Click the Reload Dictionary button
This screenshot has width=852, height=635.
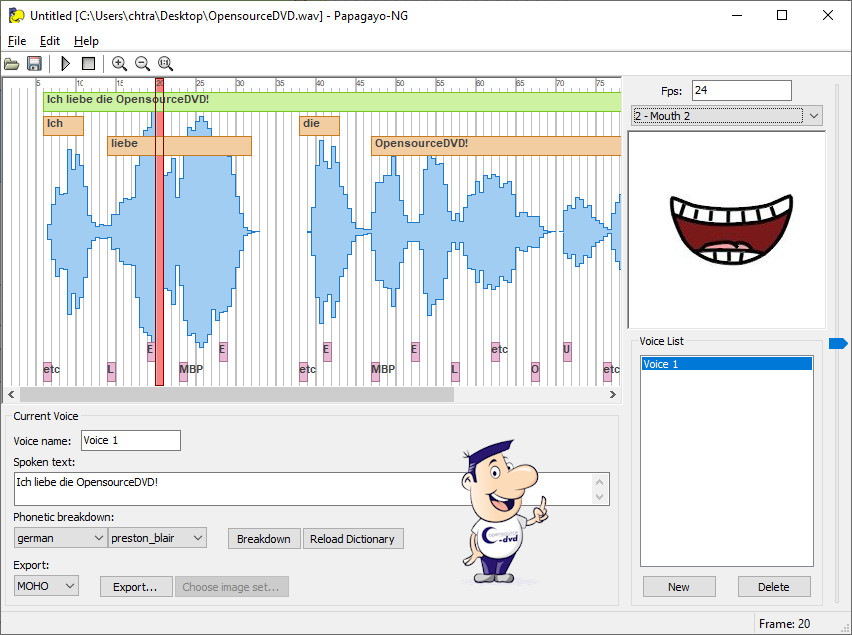pyautogui.click(x=352, y=539)
